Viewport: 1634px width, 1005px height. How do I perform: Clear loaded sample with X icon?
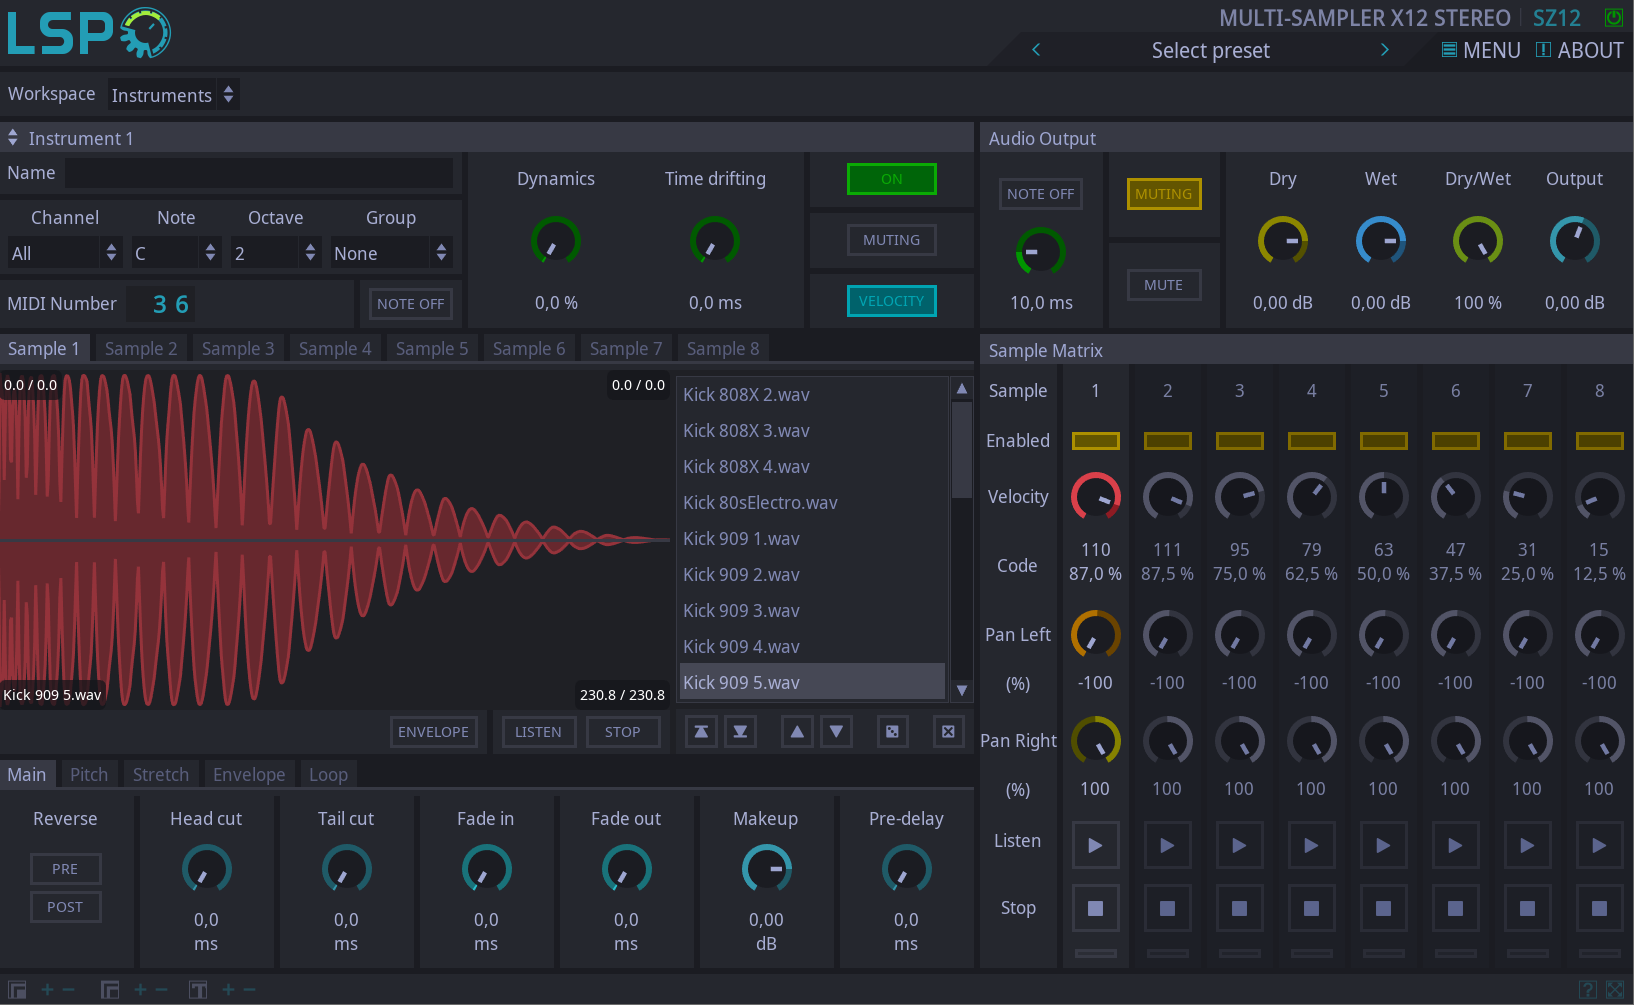click(x=948, y=732)
